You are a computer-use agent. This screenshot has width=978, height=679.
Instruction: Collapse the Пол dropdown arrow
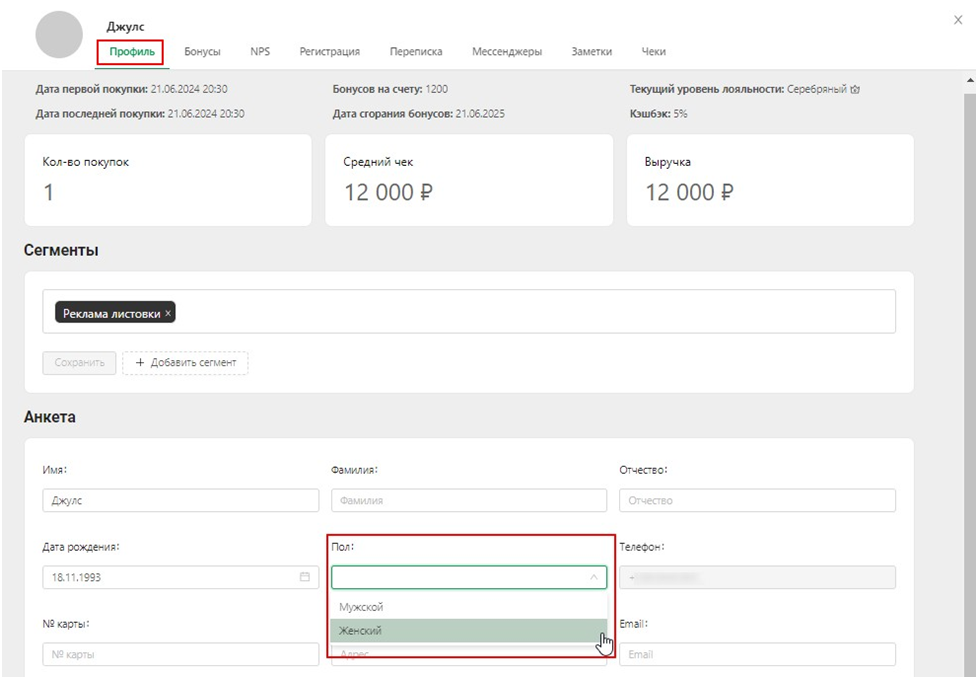pos(594,577)
